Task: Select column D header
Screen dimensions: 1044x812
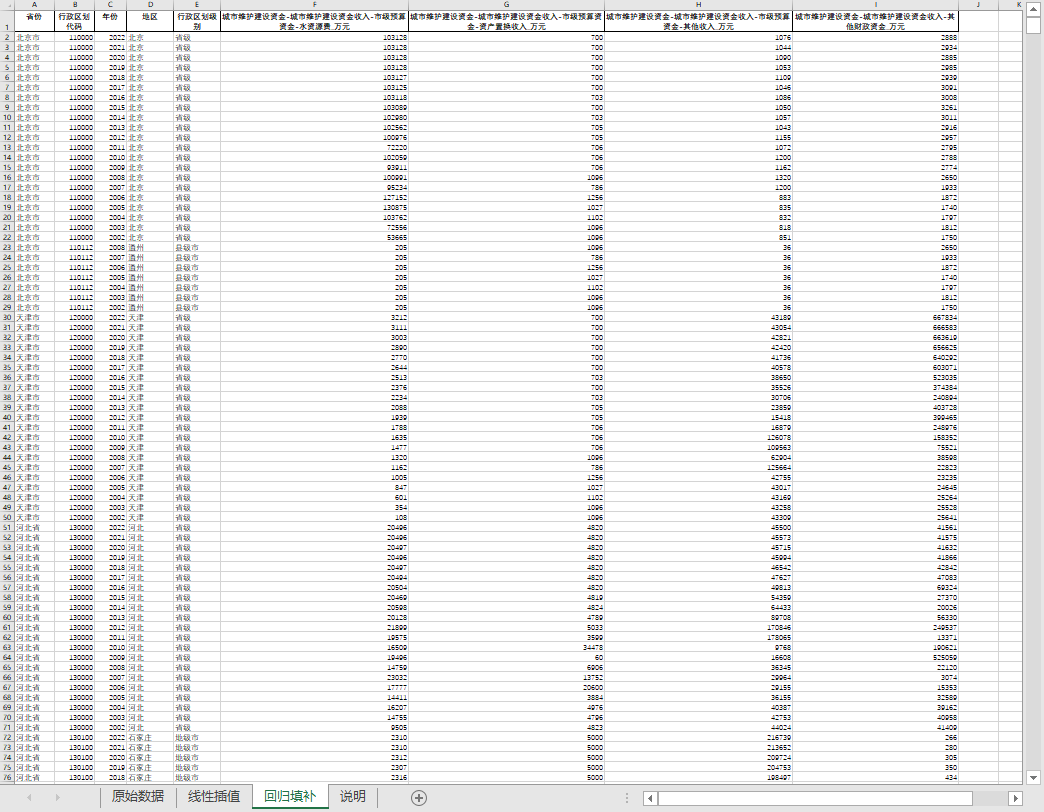Action: click(x=150, y=5)
